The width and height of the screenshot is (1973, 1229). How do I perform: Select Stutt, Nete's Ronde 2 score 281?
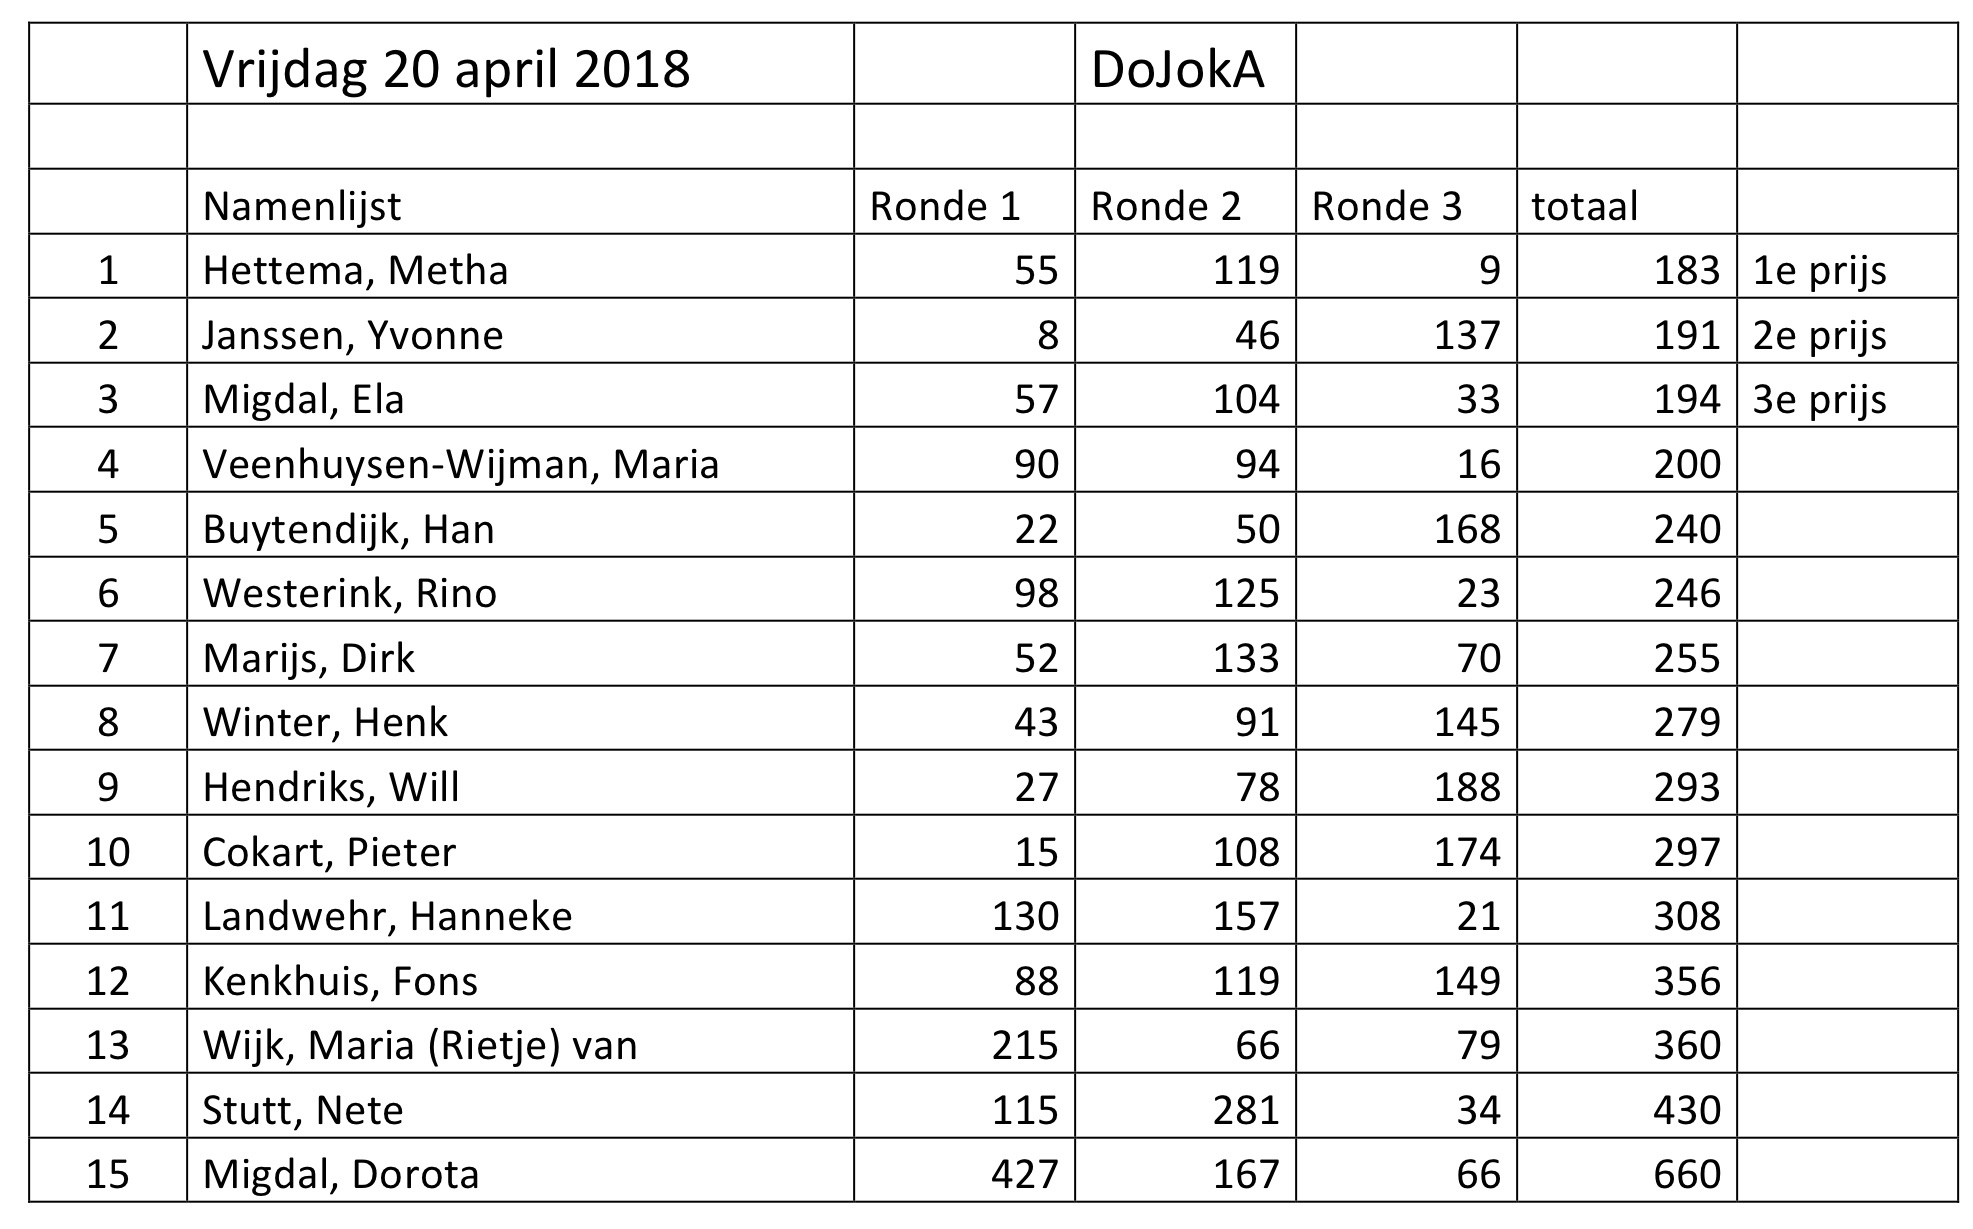(1185, 1106)
